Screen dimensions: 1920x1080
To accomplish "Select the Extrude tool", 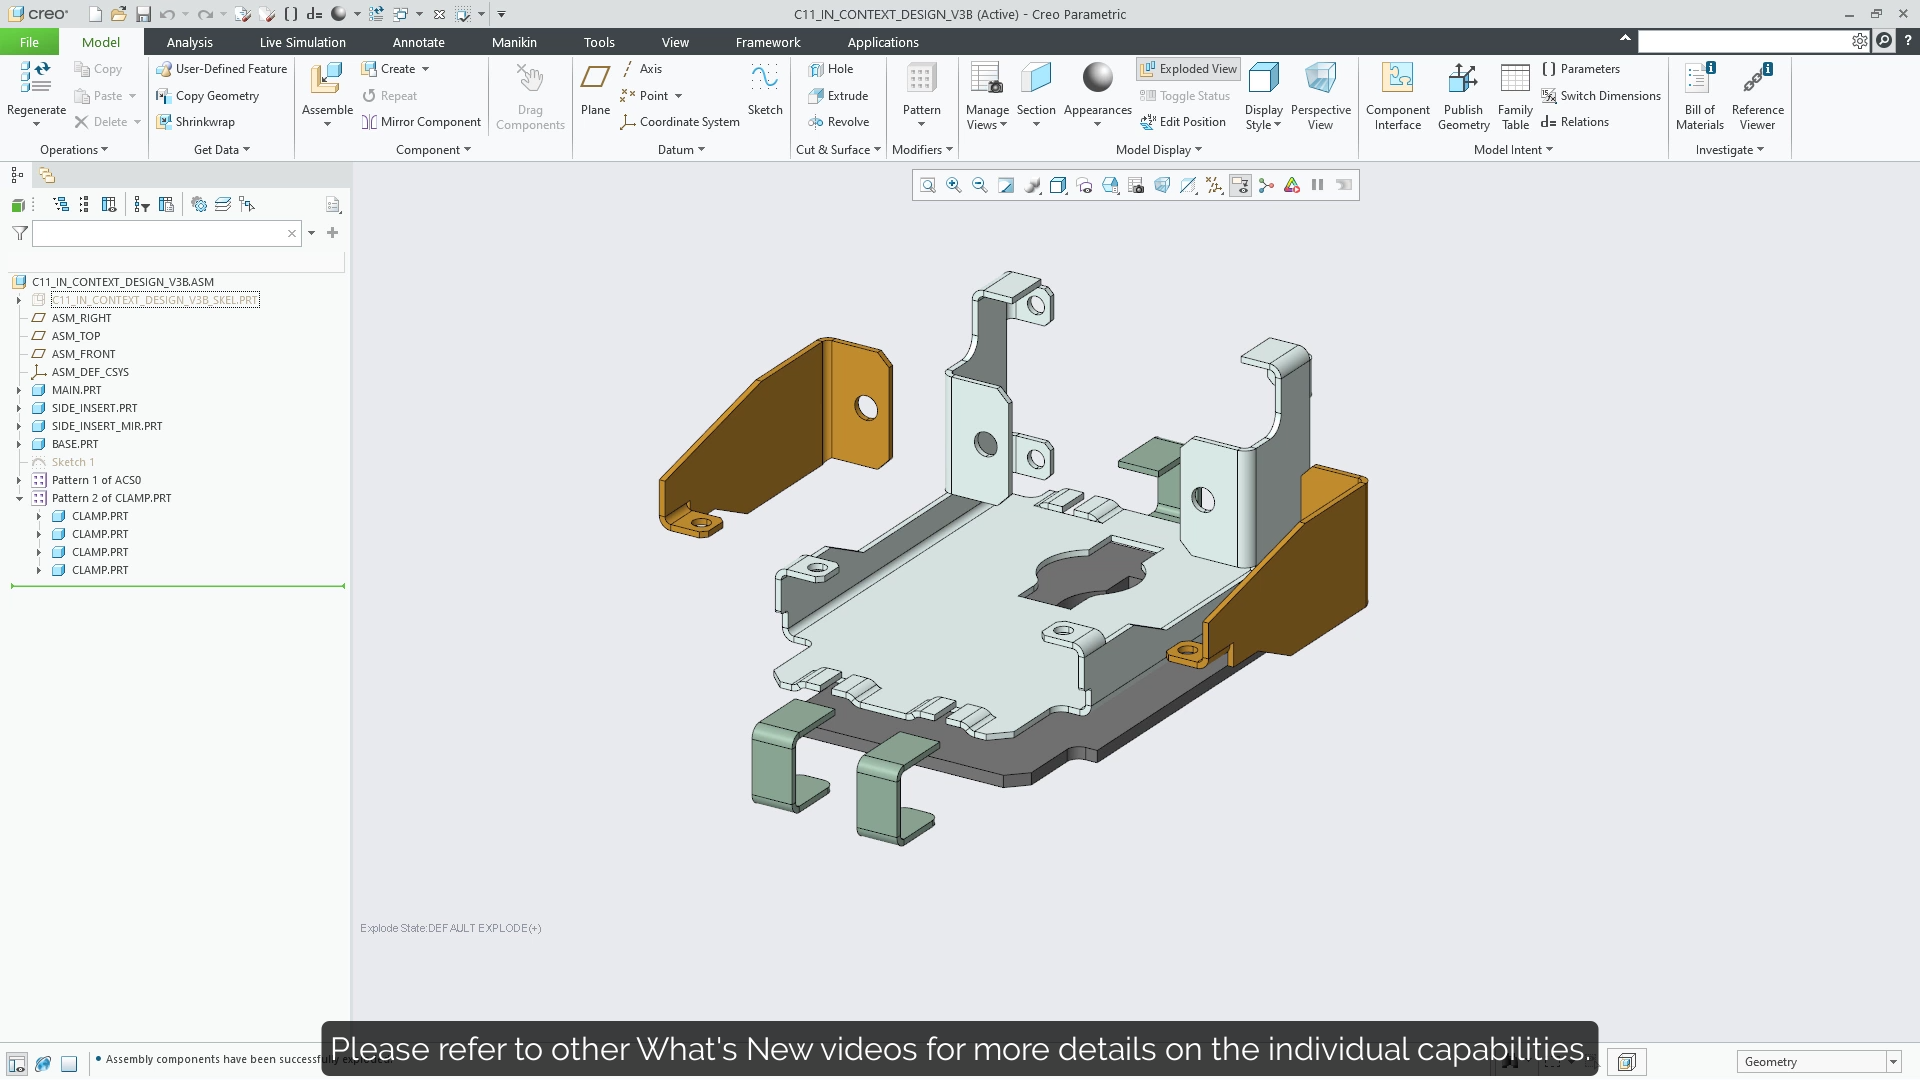I will pos(838,96).
